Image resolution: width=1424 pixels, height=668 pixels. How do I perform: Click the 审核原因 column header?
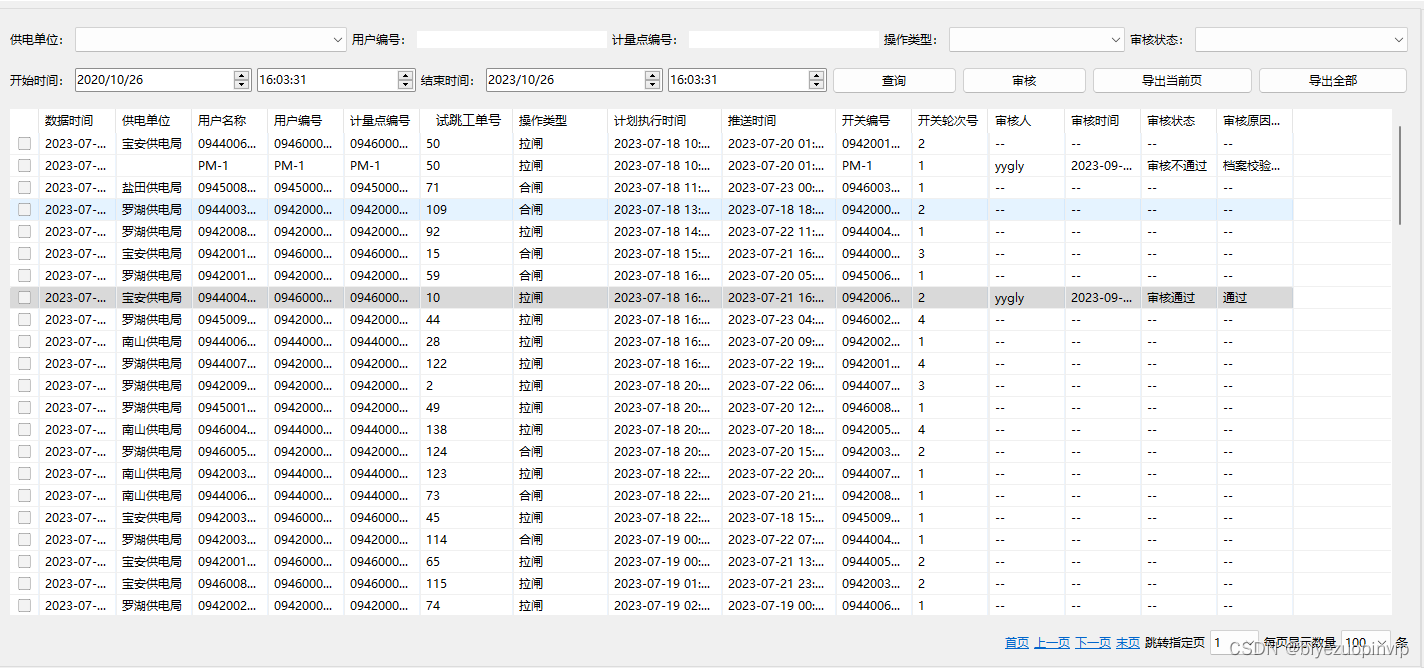pos(1255,120)
